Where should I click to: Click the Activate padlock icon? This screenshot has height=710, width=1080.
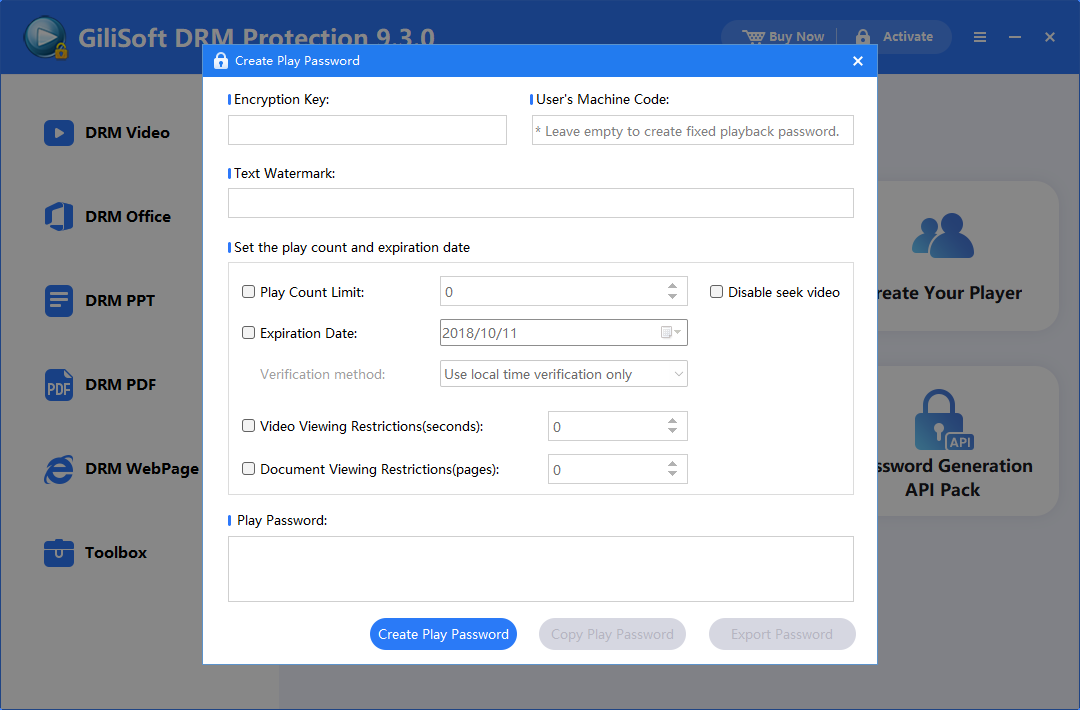point(862,36)
